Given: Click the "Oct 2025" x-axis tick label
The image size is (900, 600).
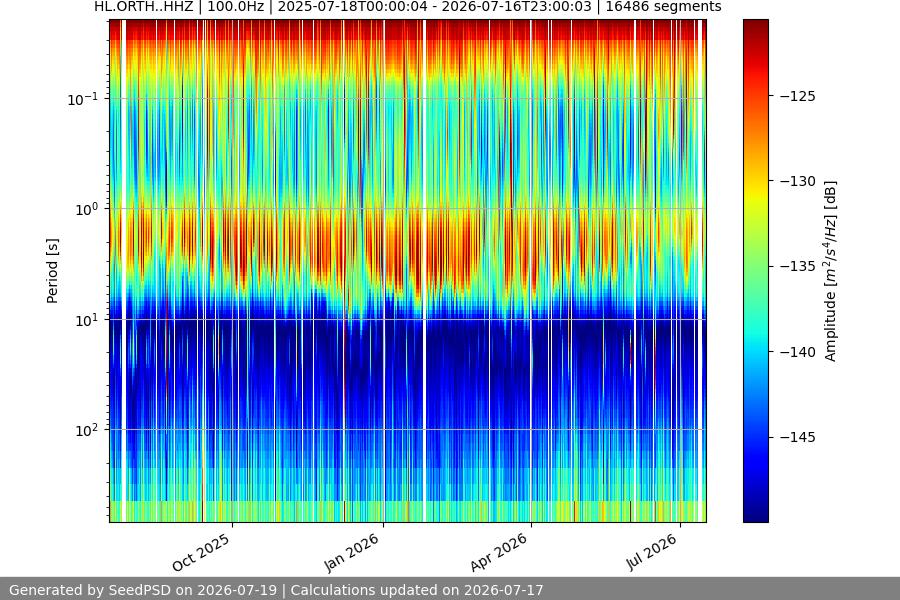Looking at the screenshot, I should [x=201, y=552].
